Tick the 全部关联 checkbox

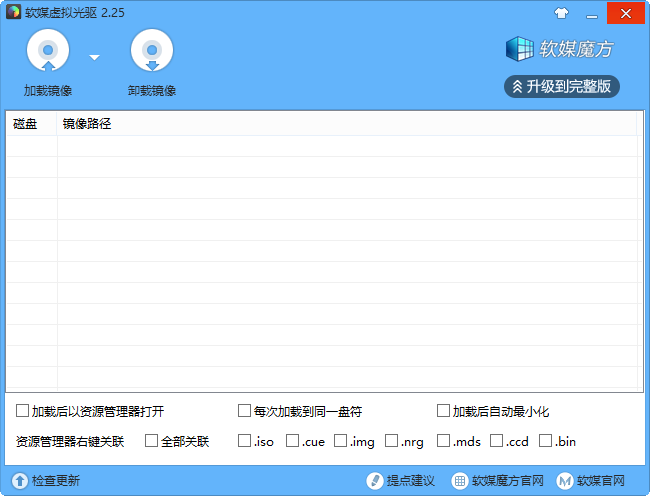151,440
